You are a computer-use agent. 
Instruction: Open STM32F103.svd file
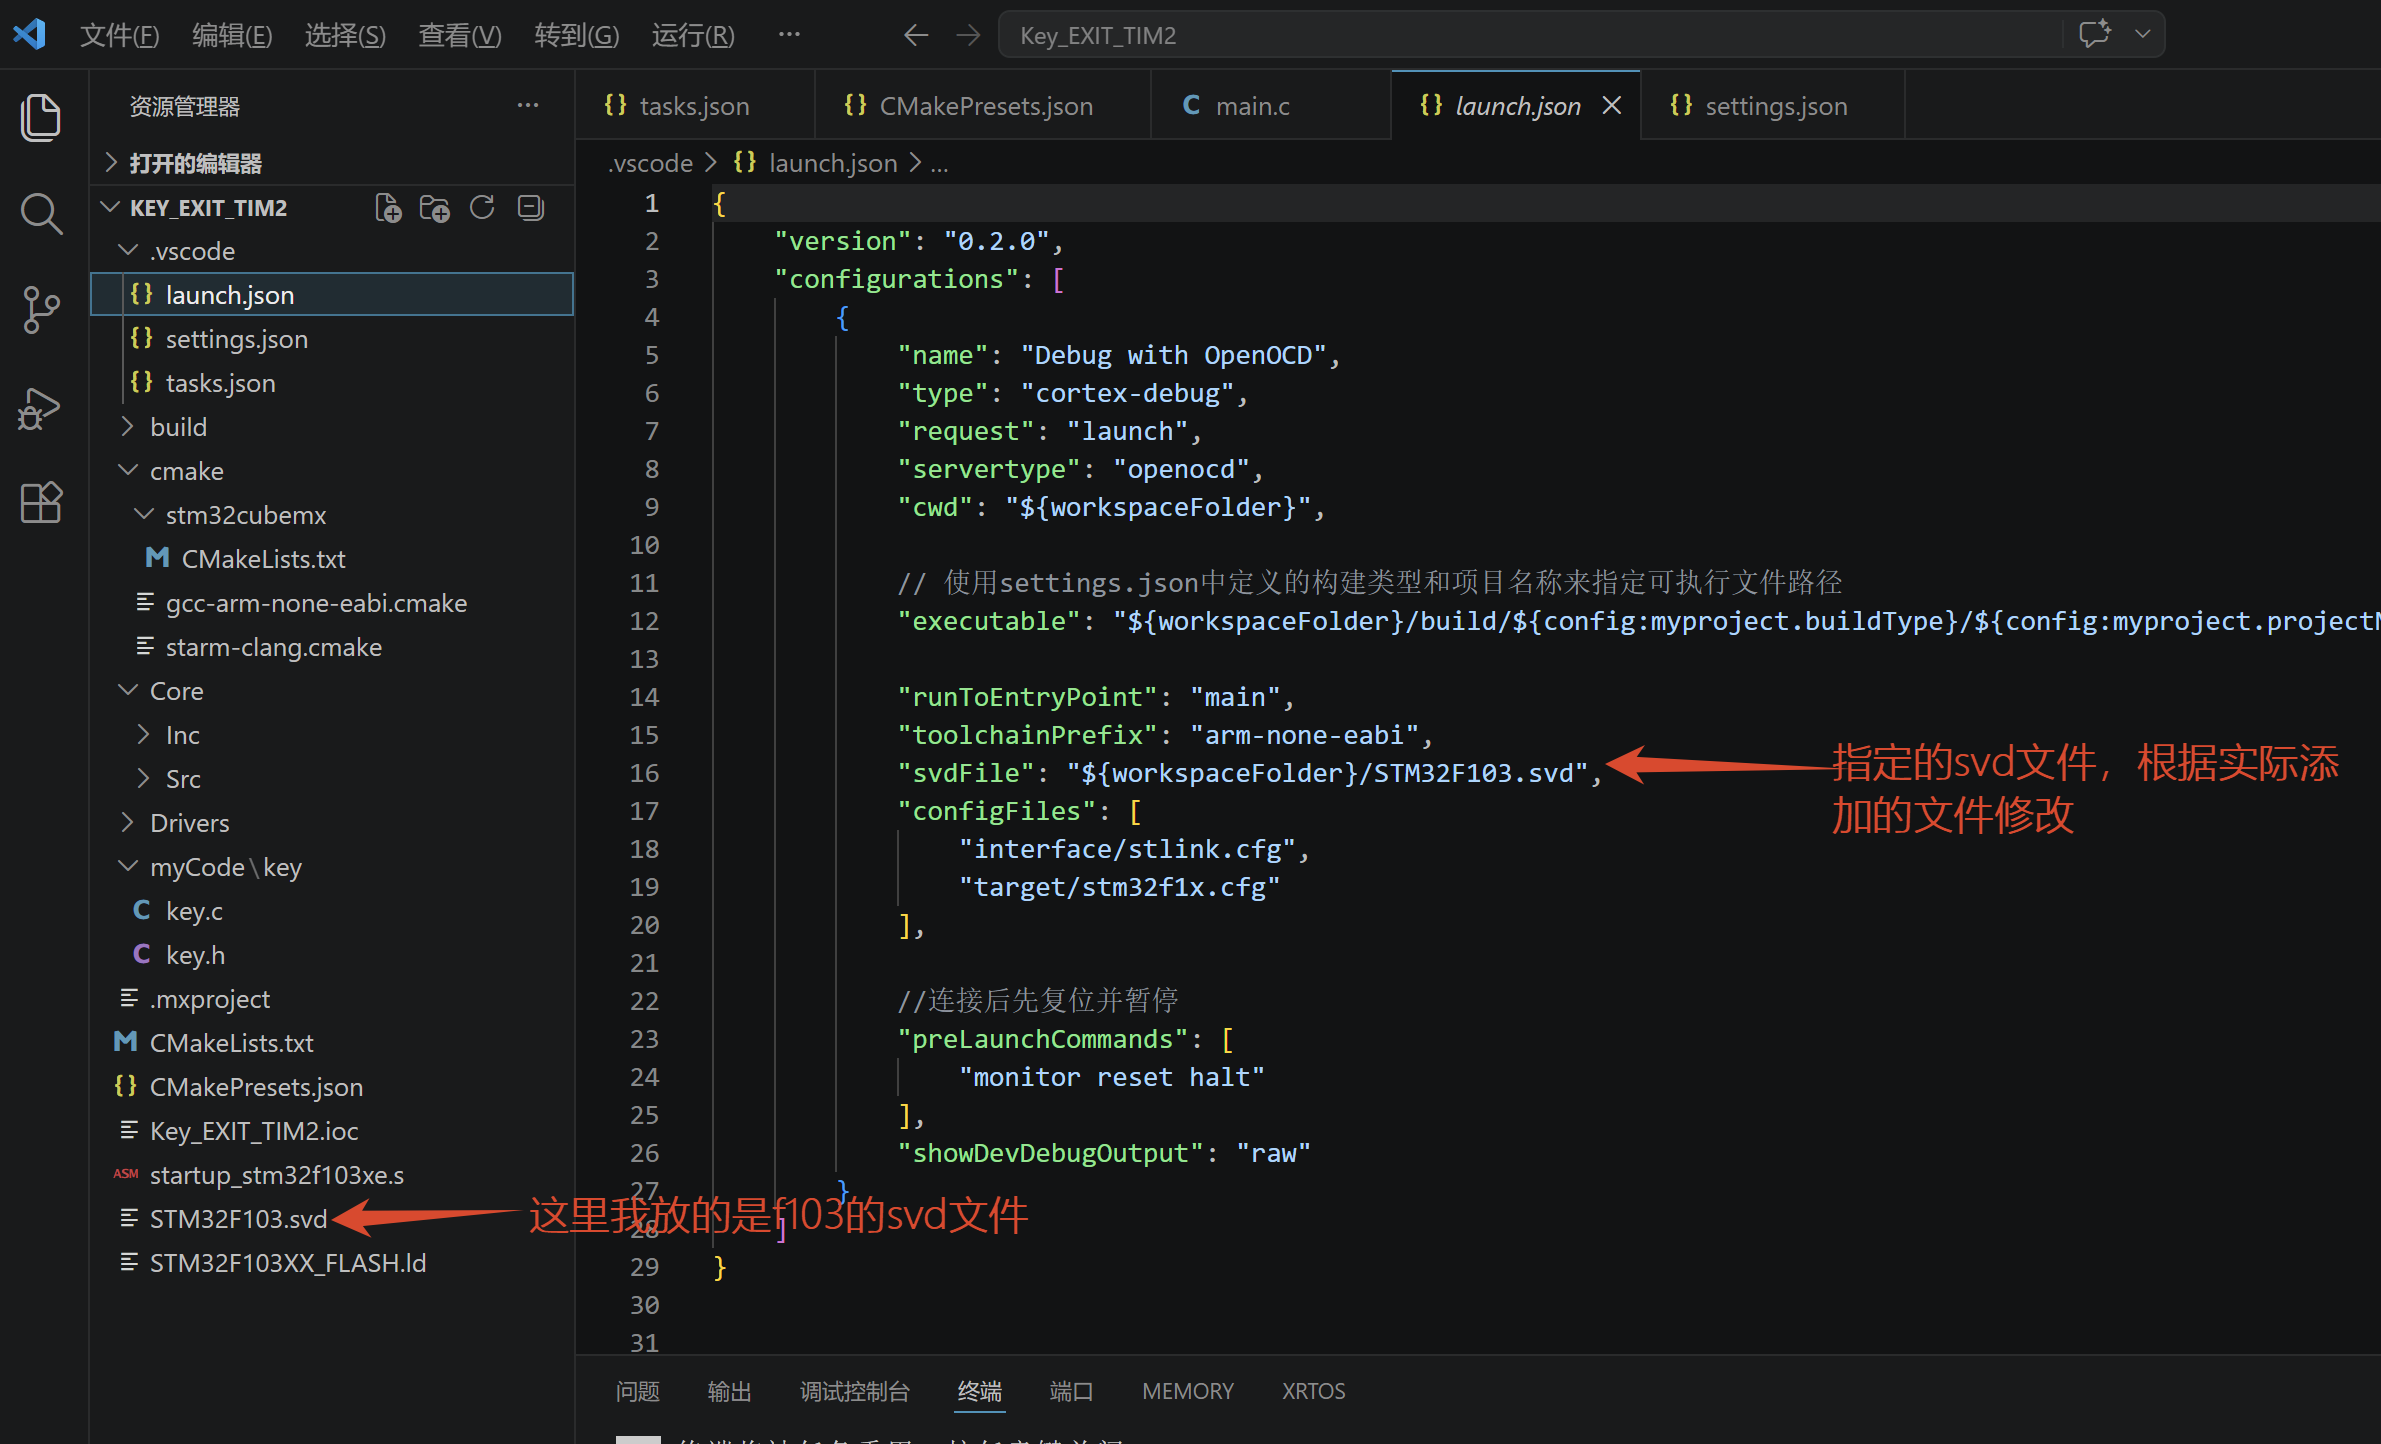pyautogui.click(x=332, y=1219)
